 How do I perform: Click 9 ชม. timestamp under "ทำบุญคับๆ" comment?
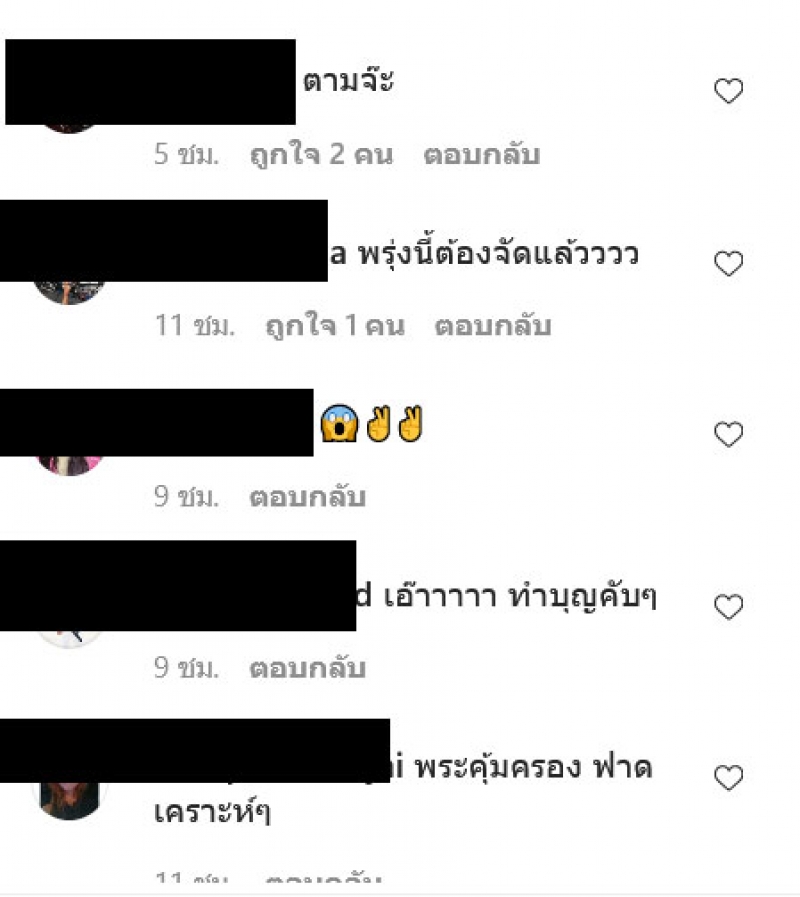pos(187,668)
